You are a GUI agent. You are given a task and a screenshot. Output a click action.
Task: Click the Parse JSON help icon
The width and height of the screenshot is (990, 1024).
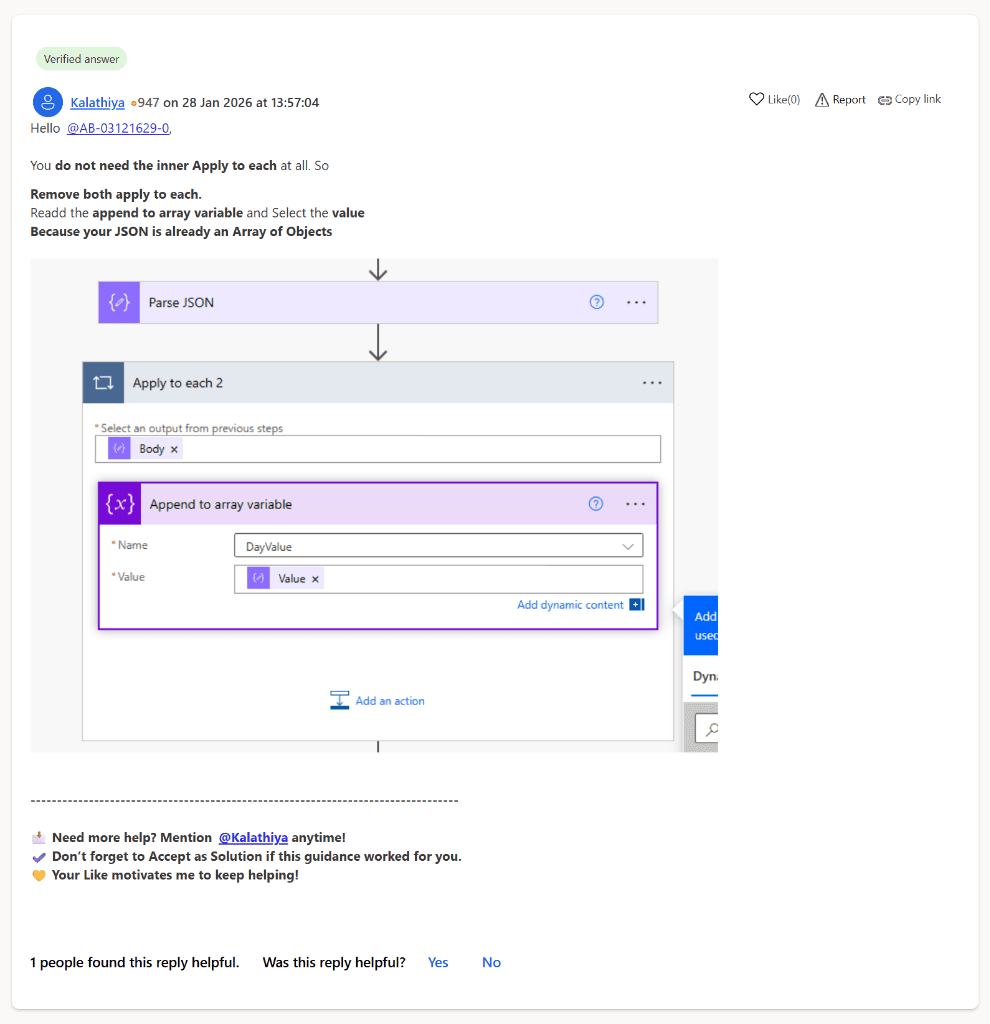(597, 302)
